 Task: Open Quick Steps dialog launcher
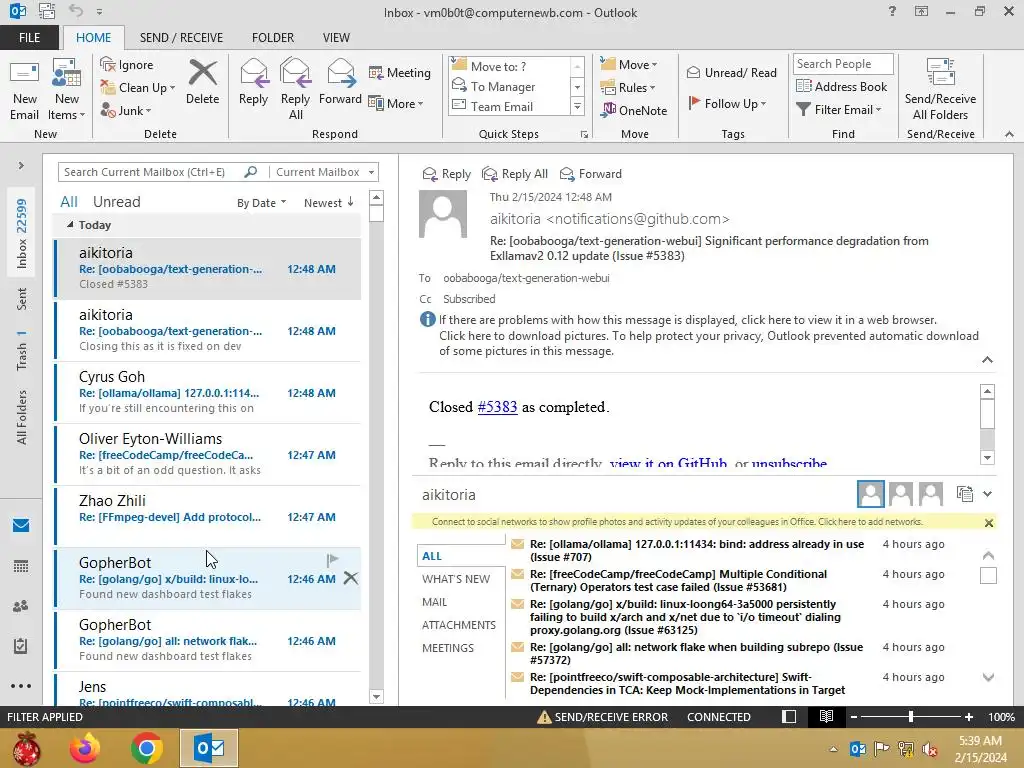coord(584,135)
